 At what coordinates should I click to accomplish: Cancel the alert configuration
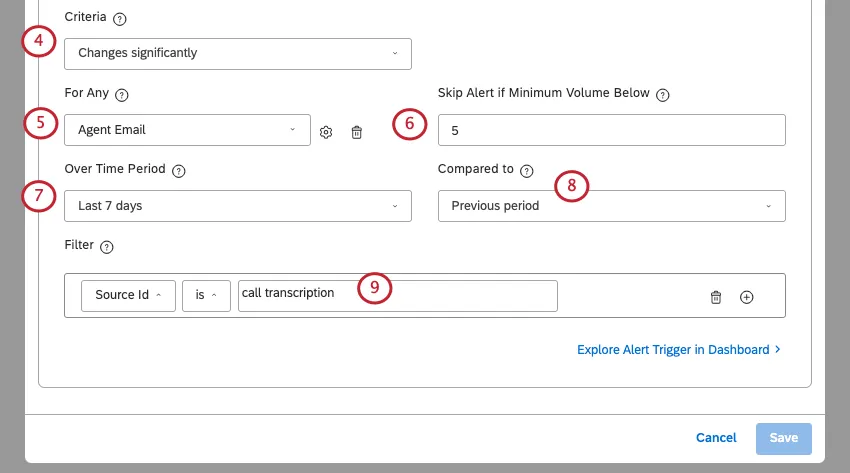pyautogui.click(x=716, y=438)
